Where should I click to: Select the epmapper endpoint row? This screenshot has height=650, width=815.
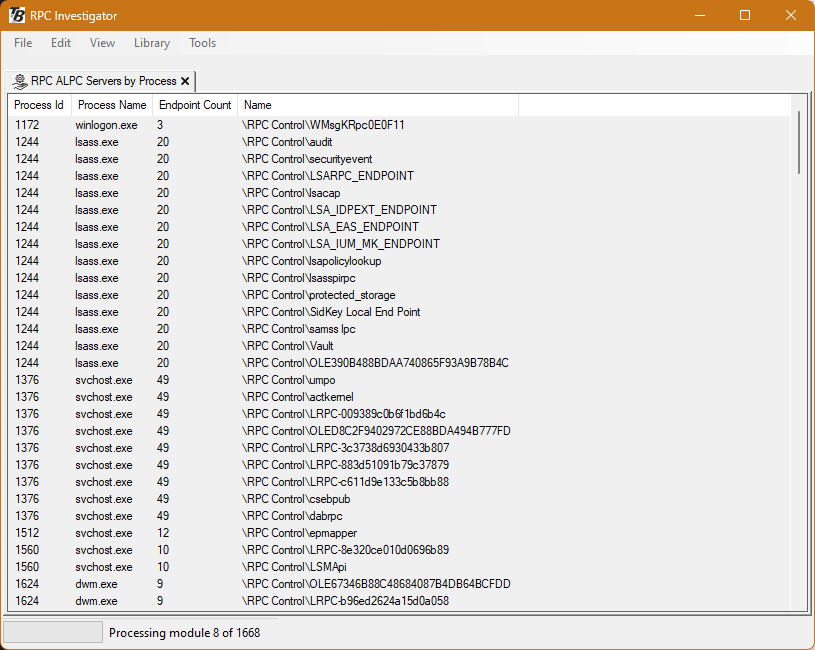(x=399, y=533)
